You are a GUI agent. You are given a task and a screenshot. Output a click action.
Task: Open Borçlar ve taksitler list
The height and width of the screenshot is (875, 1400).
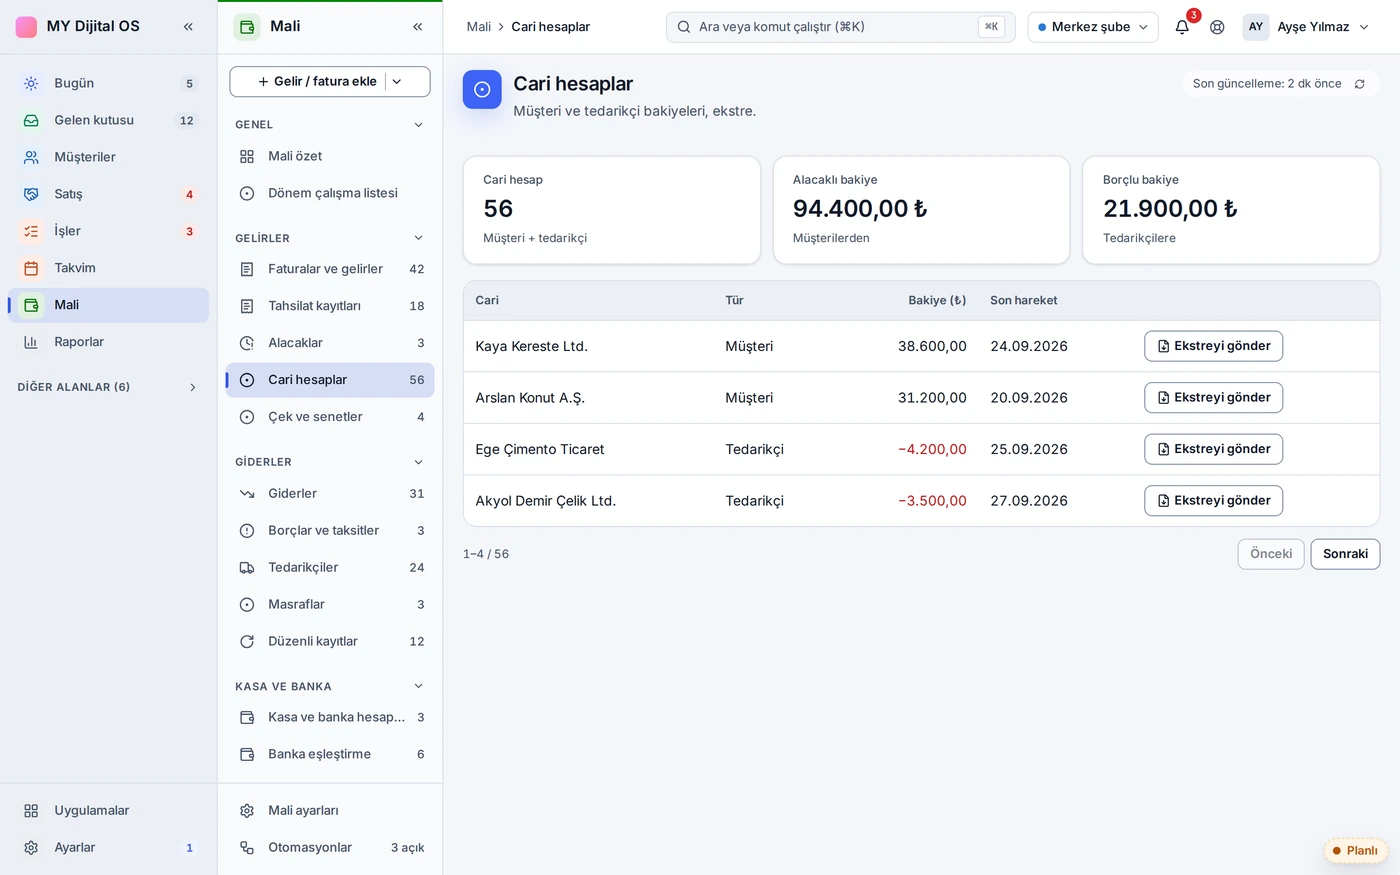330,531
